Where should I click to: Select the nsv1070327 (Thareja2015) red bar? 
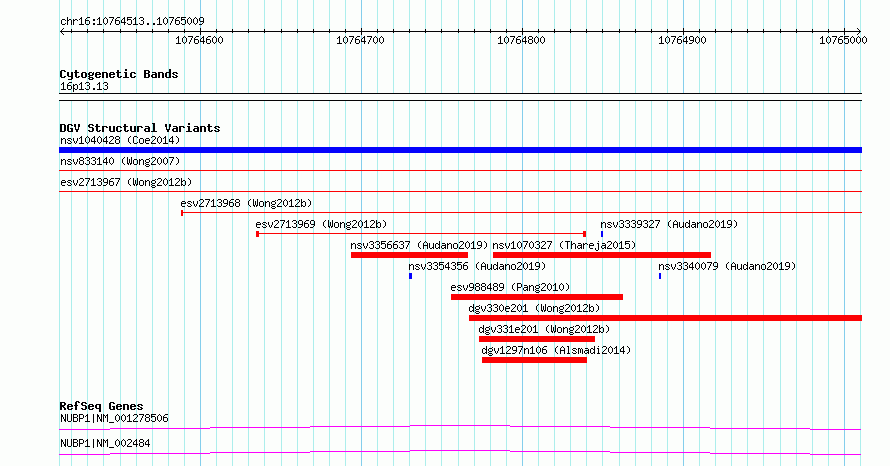(602, 255)
